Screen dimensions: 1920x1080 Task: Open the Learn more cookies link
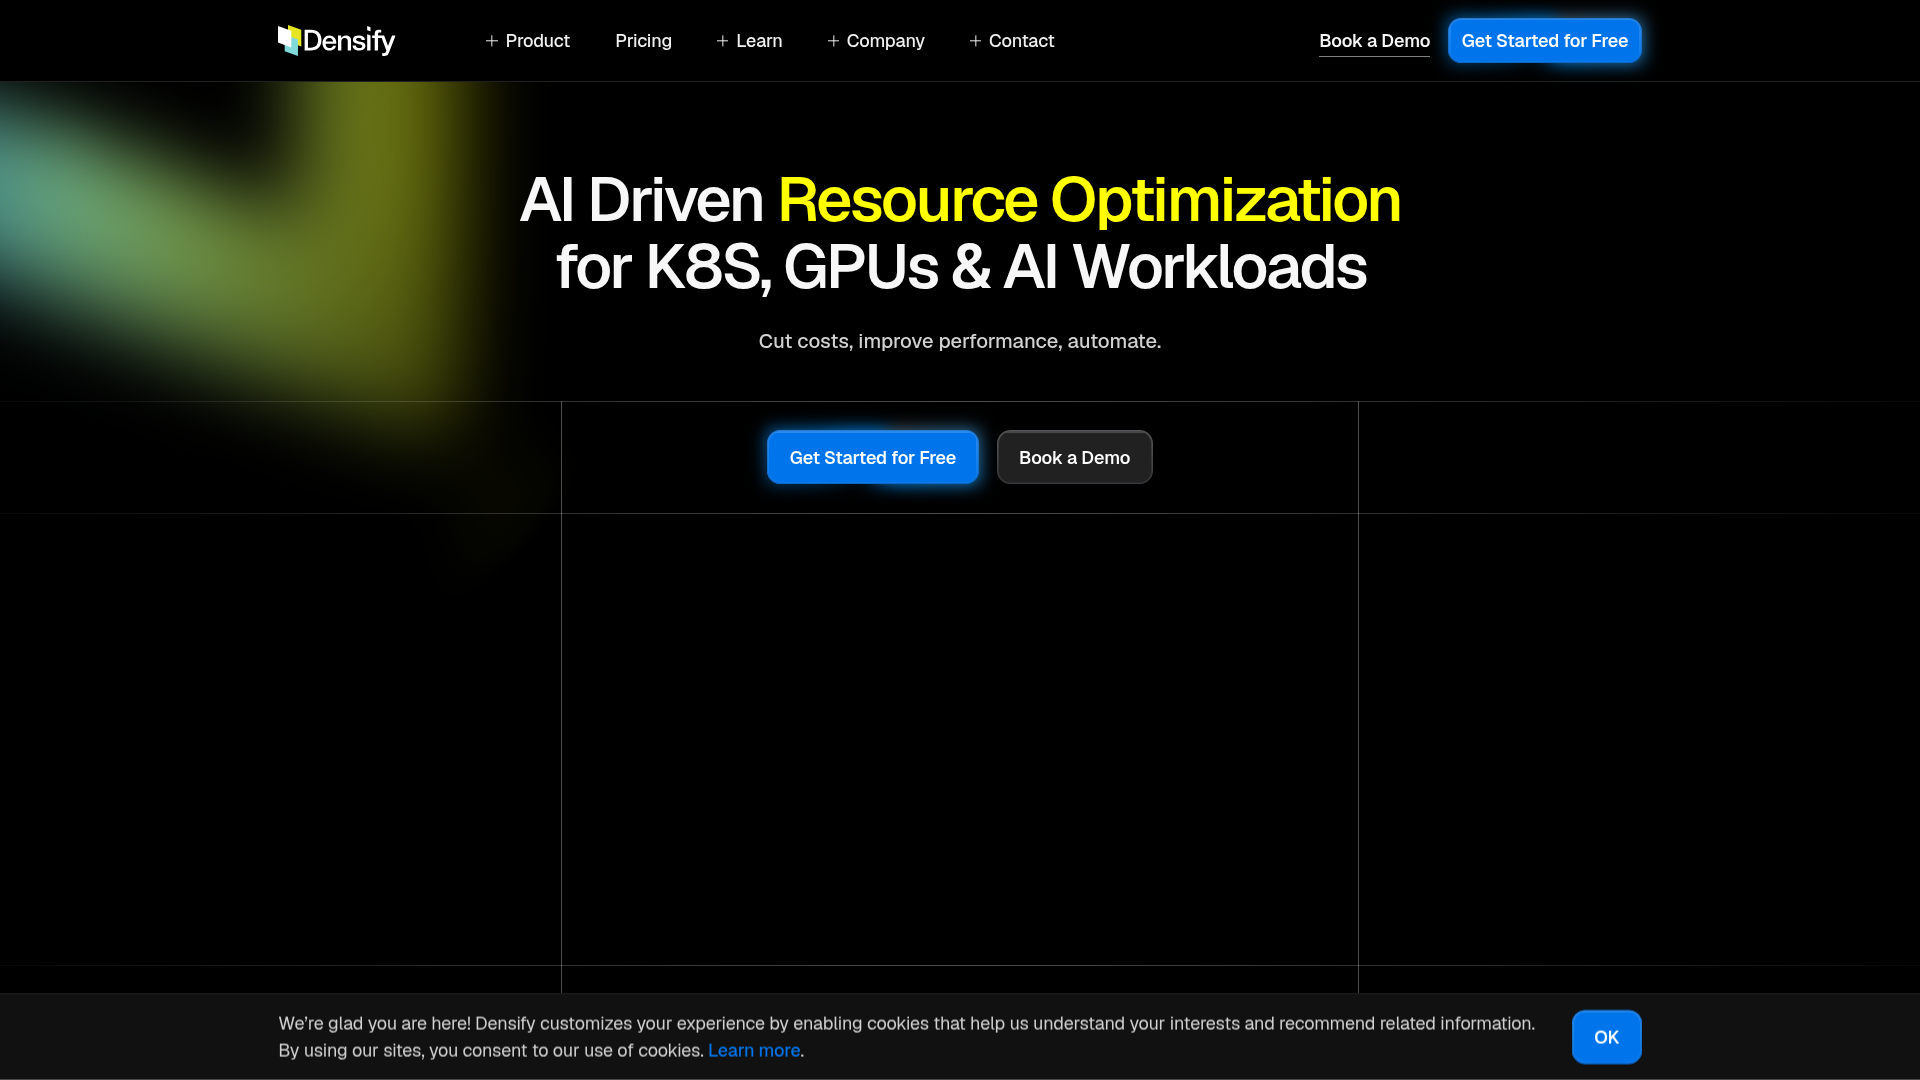(x=753, y=1050)
